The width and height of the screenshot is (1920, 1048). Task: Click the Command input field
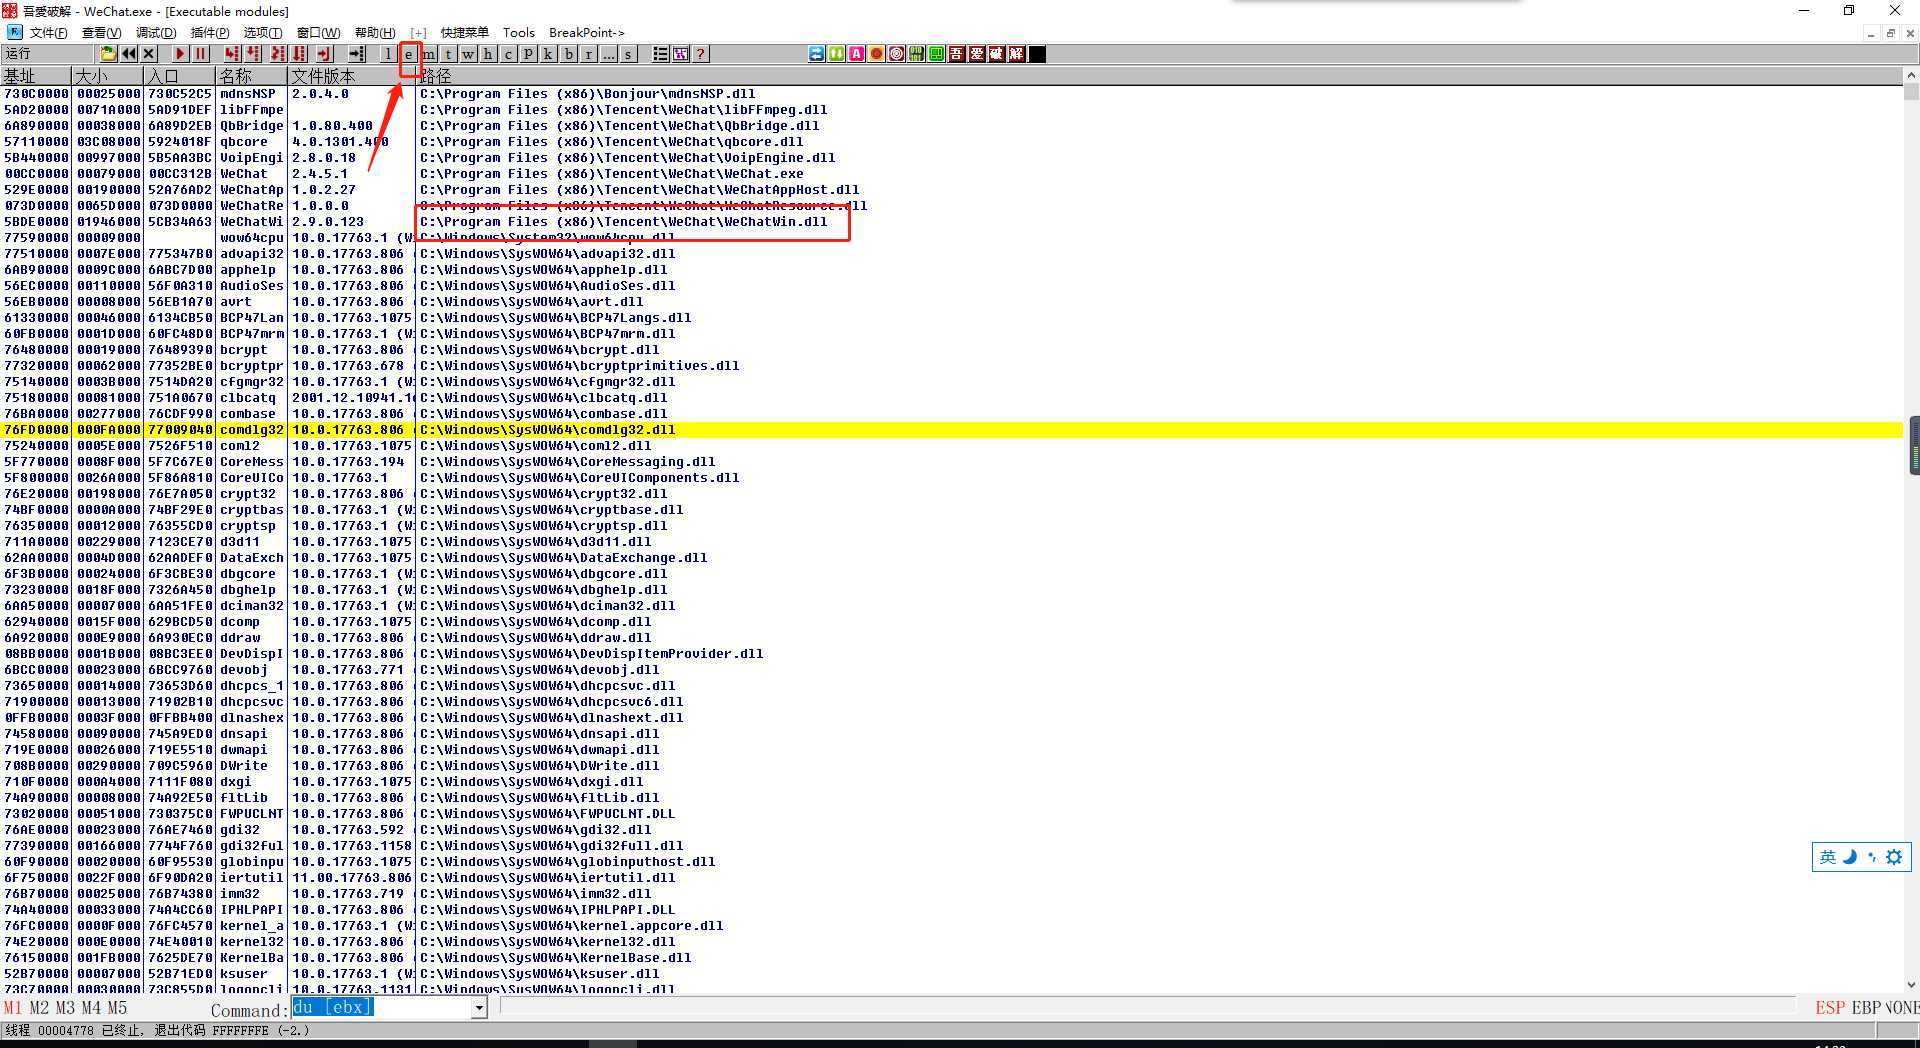[x=381, y=1007]
